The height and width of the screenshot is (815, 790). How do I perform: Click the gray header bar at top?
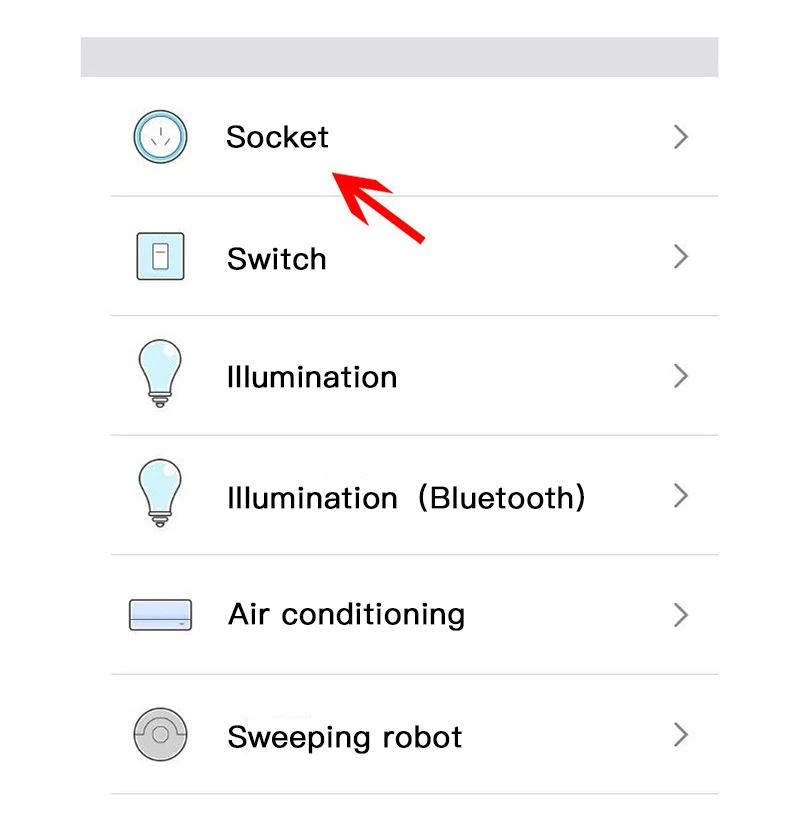pyautogui.click(x=399, y=57)
